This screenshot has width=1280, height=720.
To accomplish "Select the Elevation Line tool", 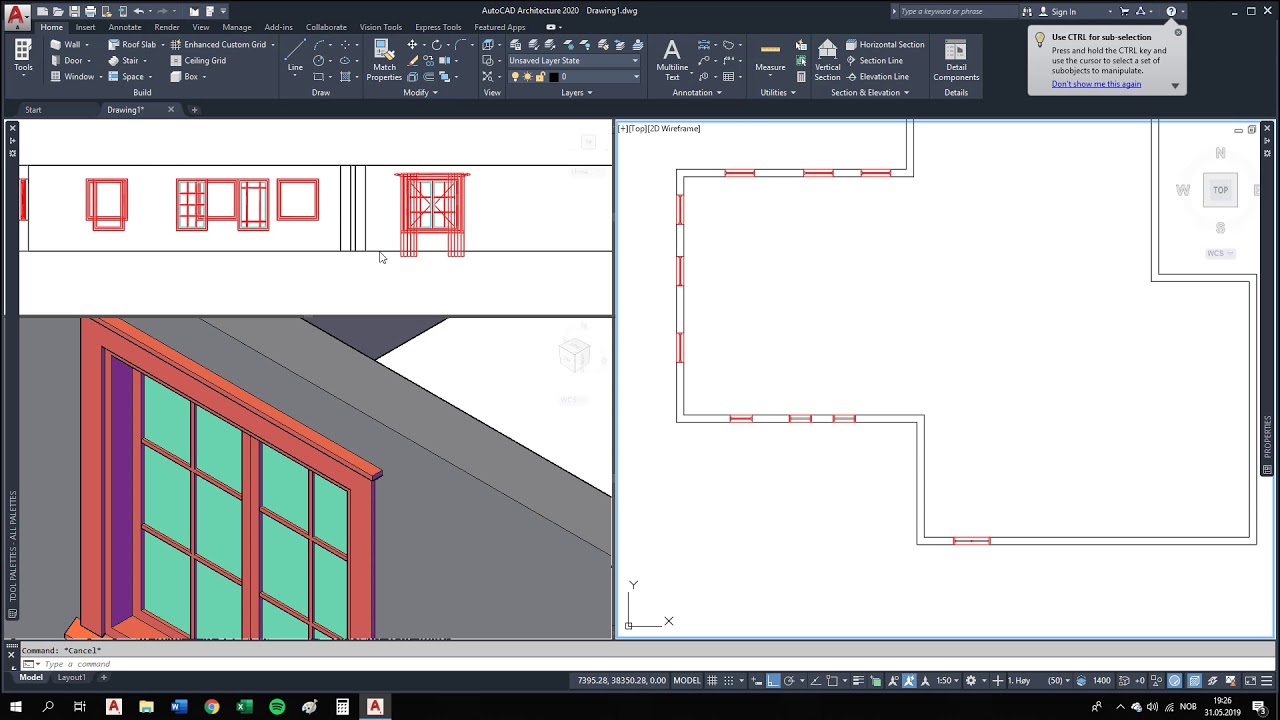I will 878,76.
